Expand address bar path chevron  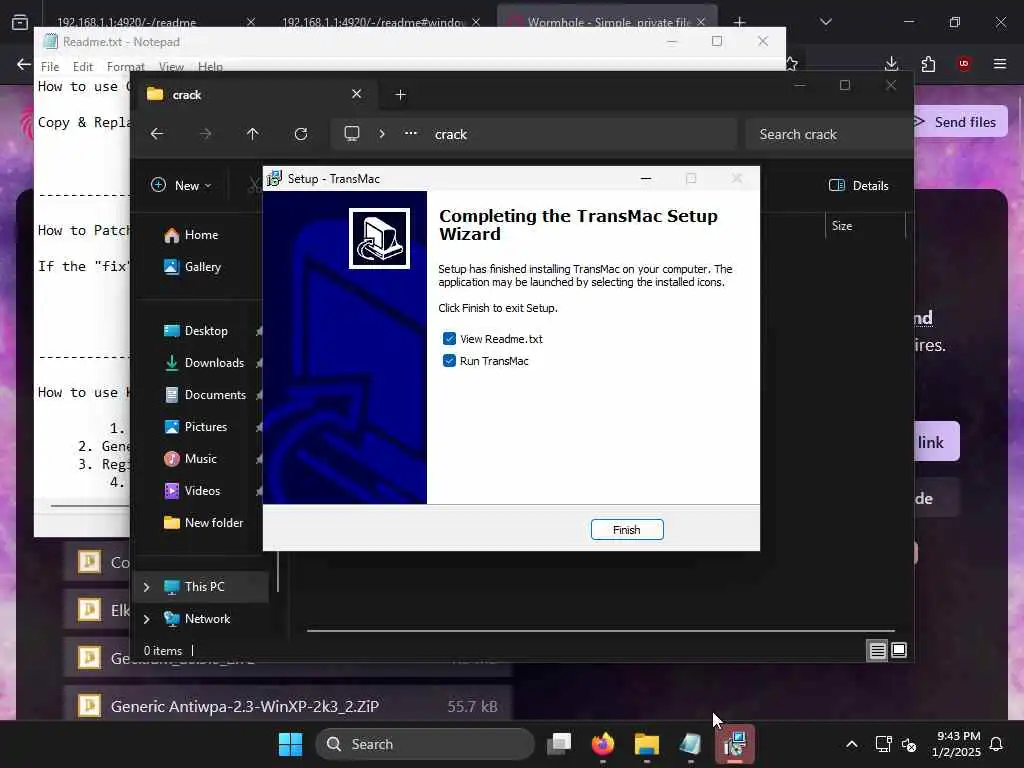[382, 134]
